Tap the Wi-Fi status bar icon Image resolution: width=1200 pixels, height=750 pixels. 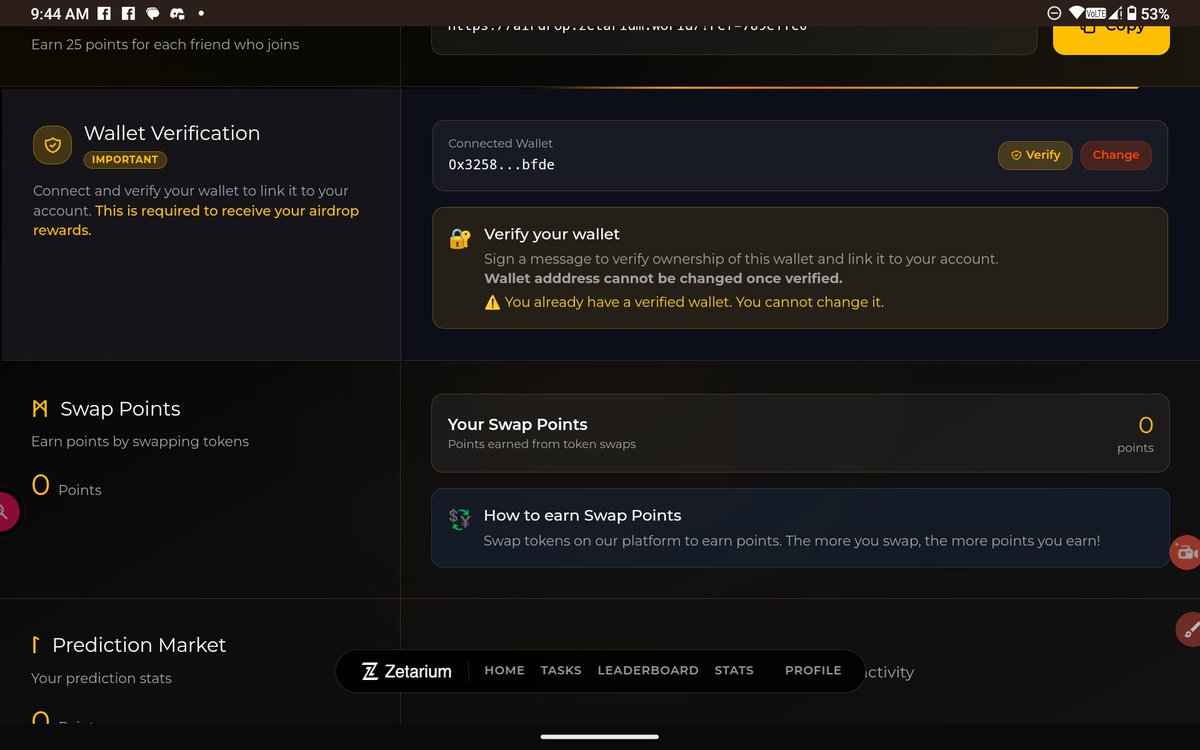(1076, 13)
